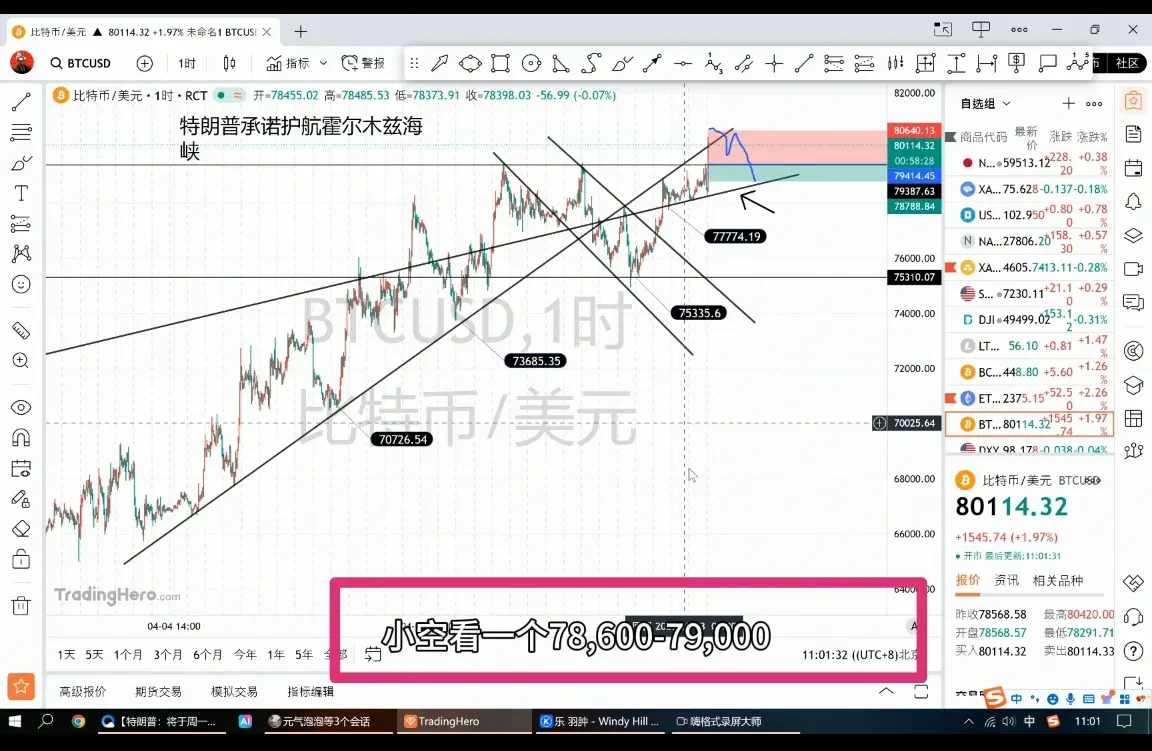Image resolution: width=1152 pixels, height=751 pixels.
Task: Open the emoji sticker tool
Action: [21, 284]
